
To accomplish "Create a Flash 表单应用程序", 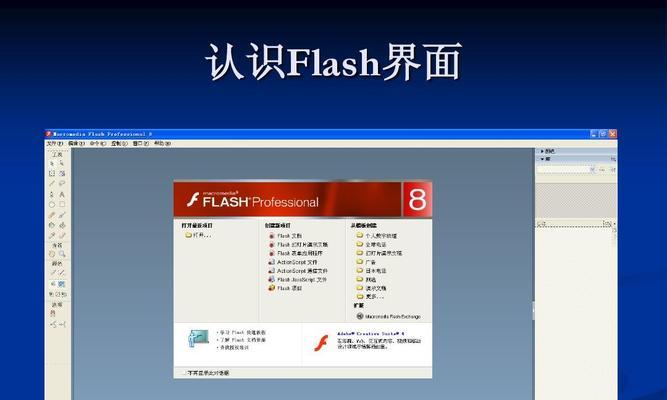I will click(x=296, y=253).
